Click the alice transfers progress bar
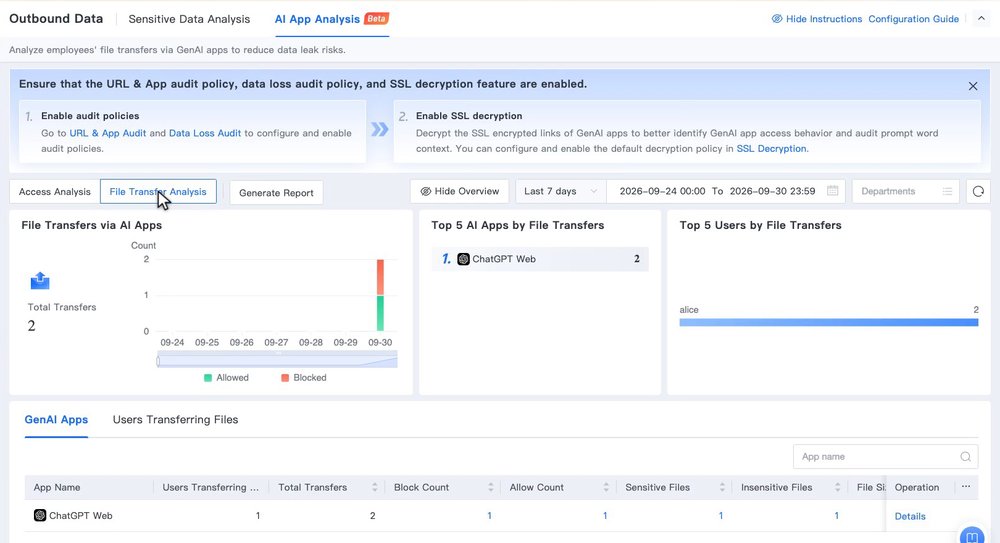Viewport: 1000px width, 543px height. click(x=828, y=323)
